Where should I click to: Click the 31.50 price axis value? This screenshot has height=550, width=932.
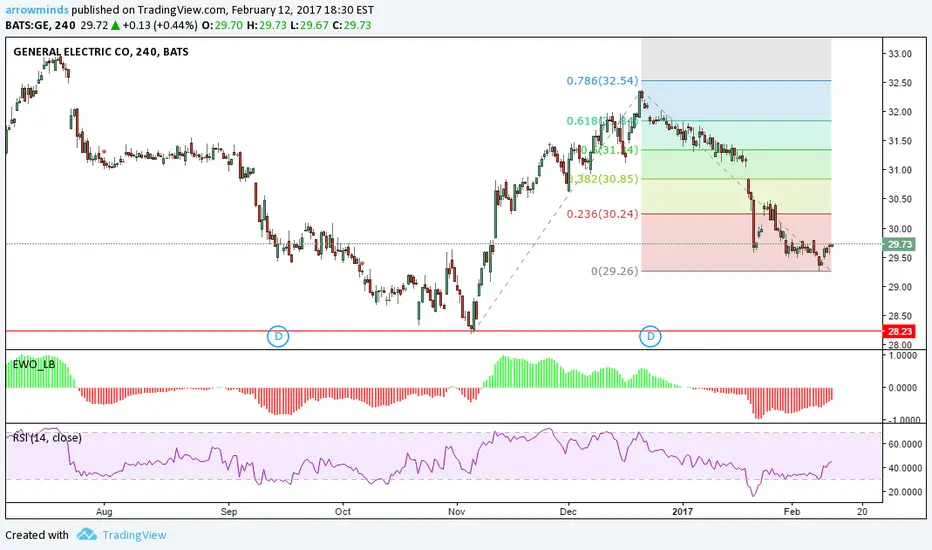tap(900, 142)
